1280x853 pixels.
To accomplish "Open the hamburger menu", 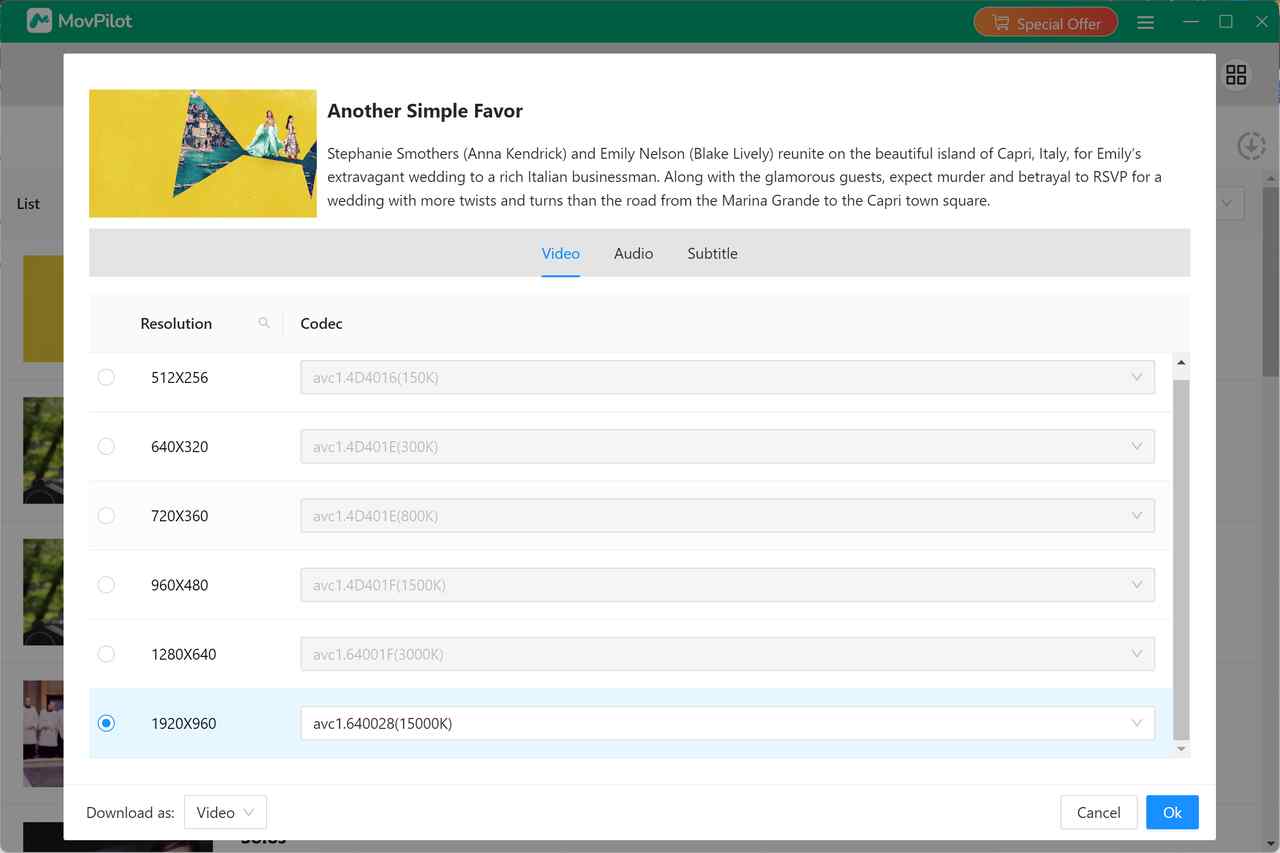I will [x=1145, y=21].
